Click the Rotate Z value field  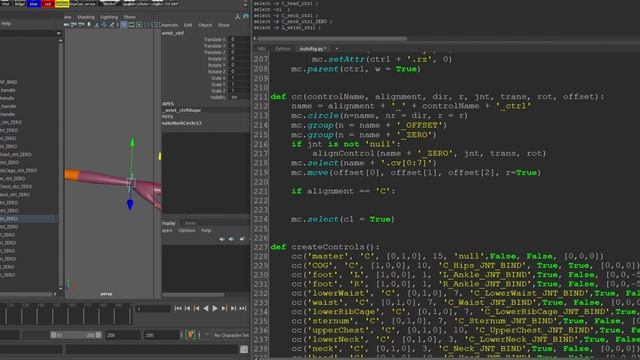[240, 72]
